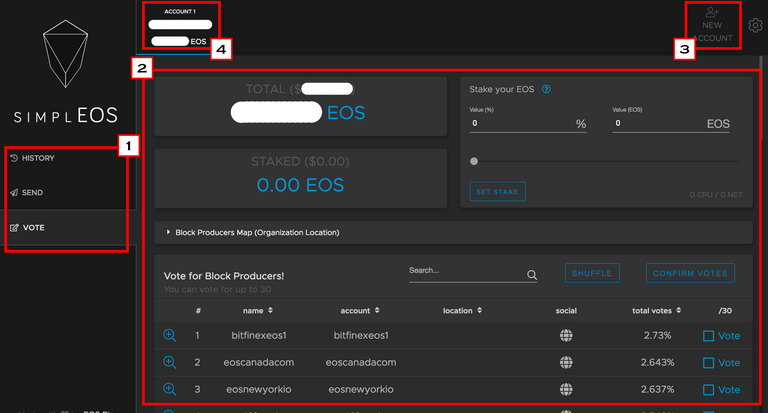Zoom into bitfinexeos1 details

[169, 336]
